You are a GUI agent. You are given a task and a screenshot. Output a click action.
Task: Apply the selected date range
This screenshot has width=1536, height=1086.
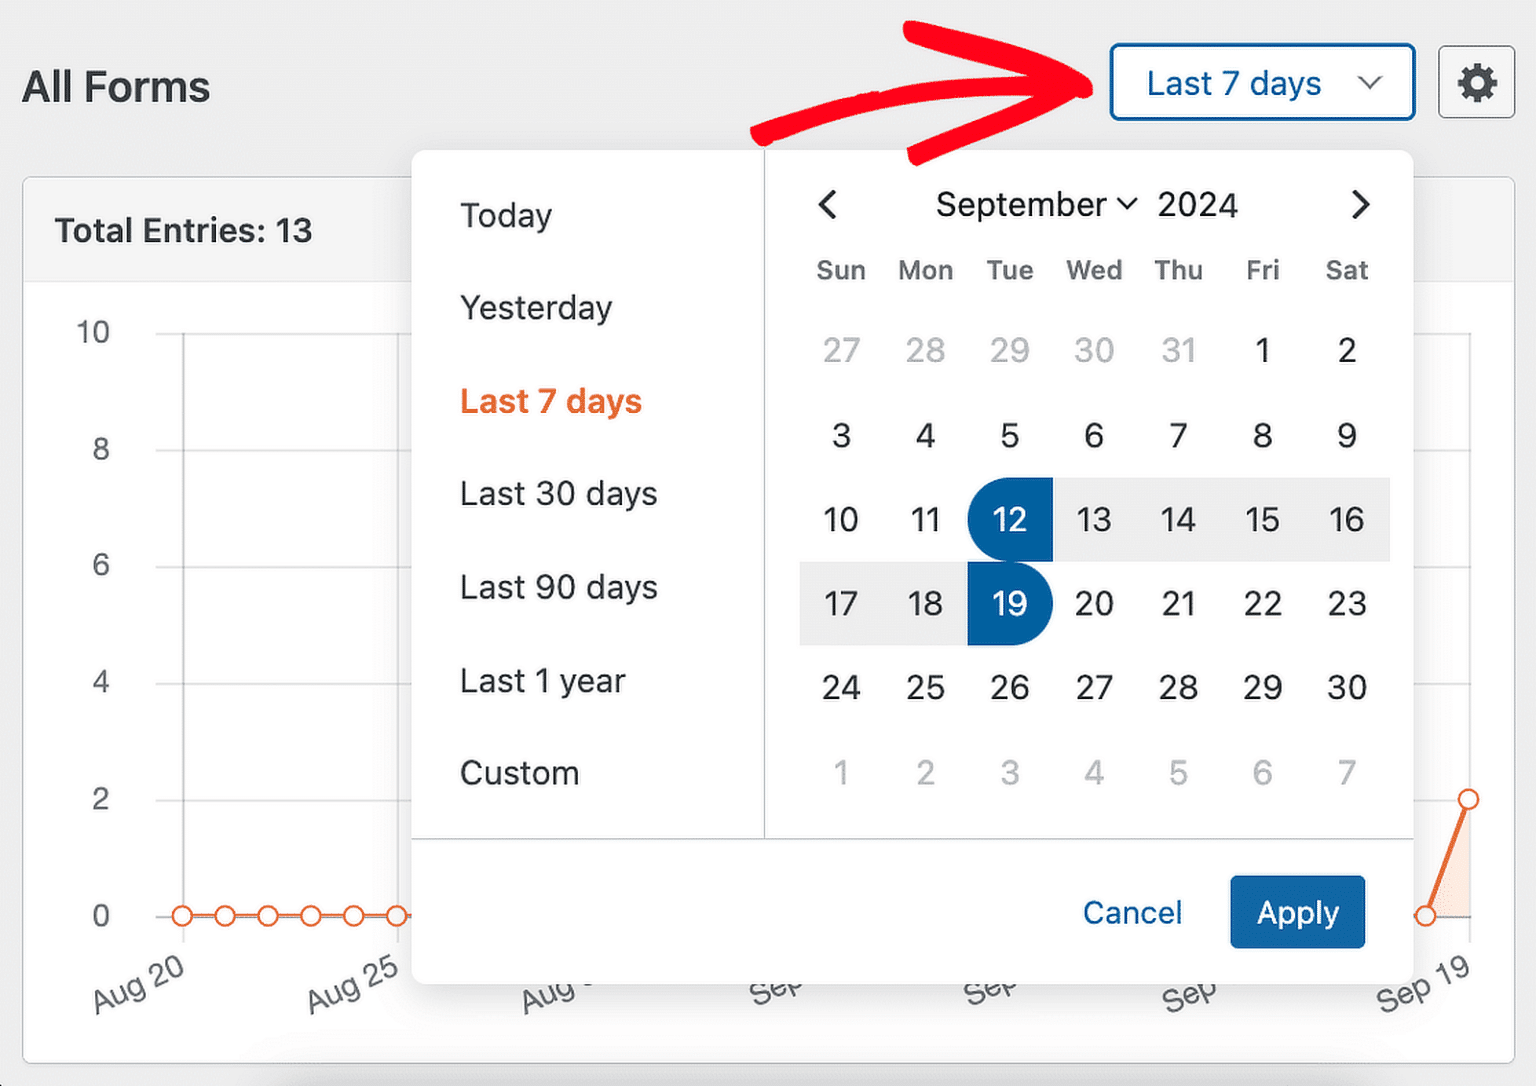[1297, 912]
